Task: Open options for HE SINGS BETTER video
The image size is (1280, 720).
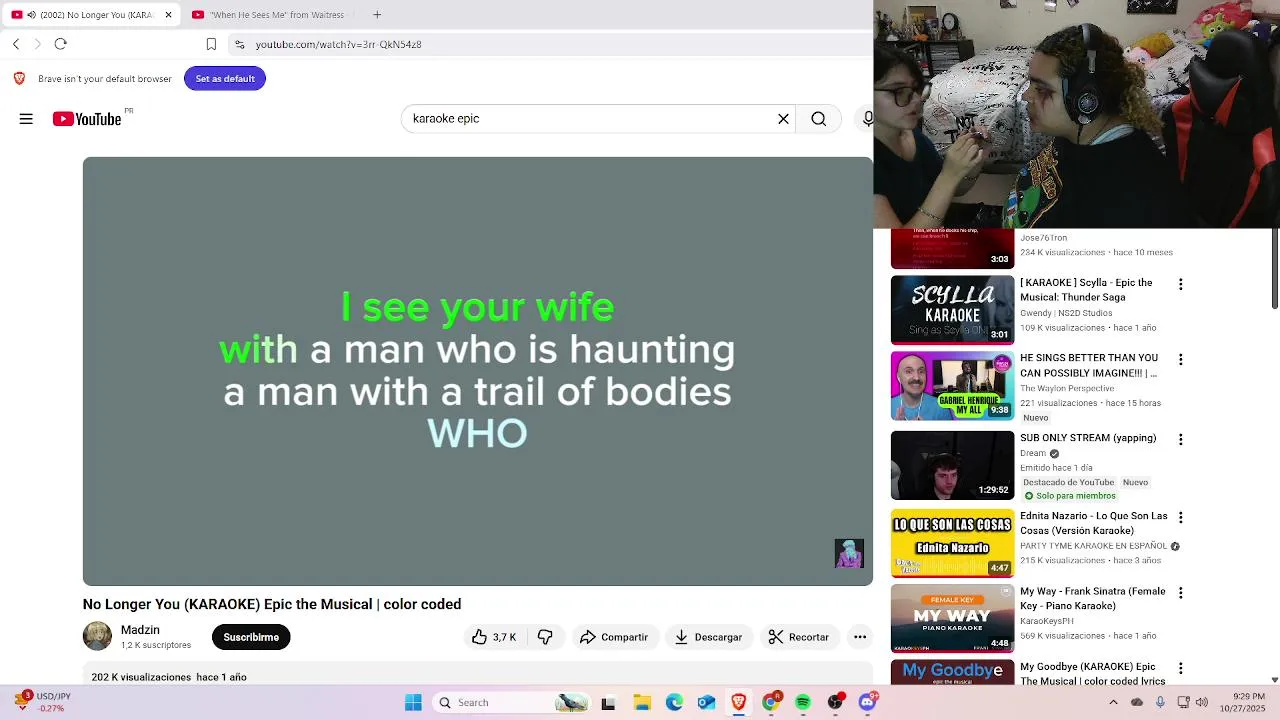Action: coord(1180,360)
